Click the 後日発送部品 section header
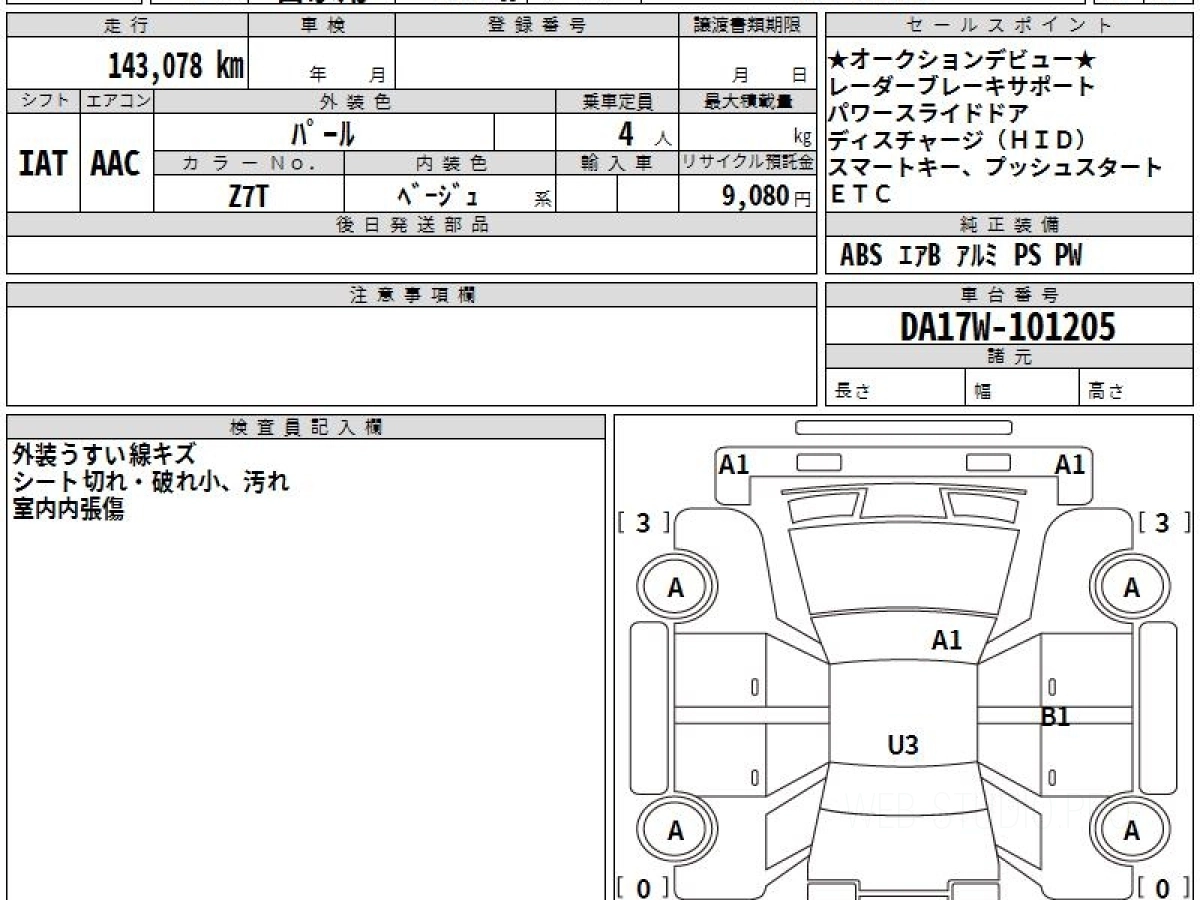The height and width of the screenshot is (900, 1200). [411, 225]
